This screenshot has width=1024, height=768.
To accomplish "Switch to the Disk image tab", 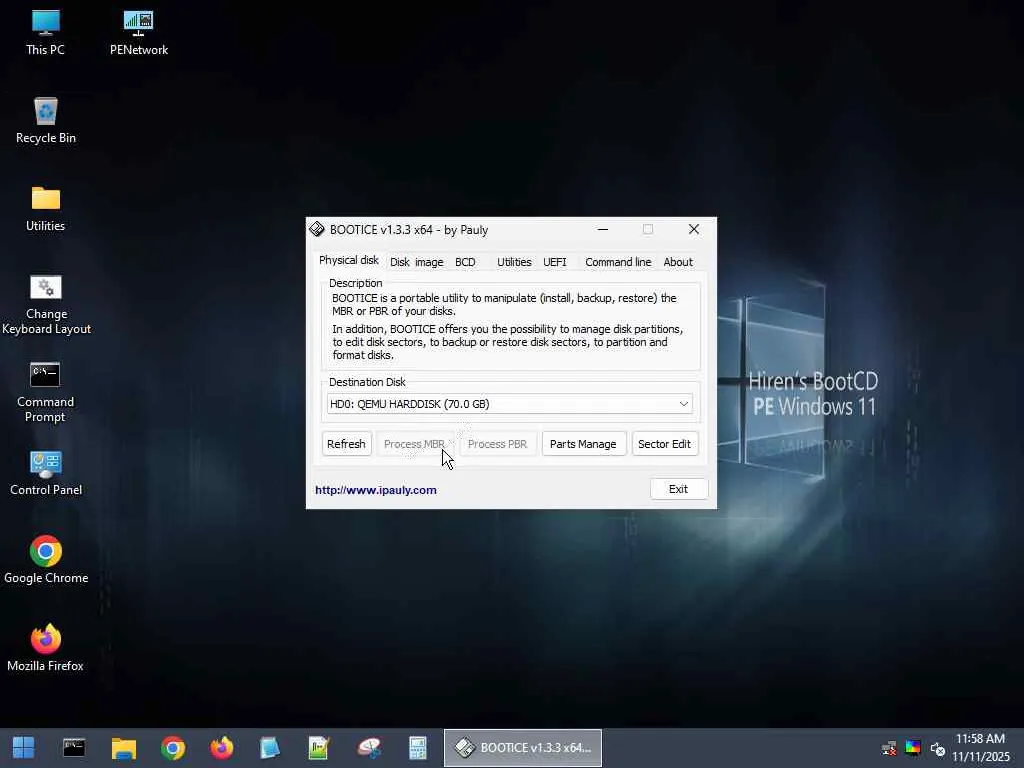I will [x=417, y=262].
